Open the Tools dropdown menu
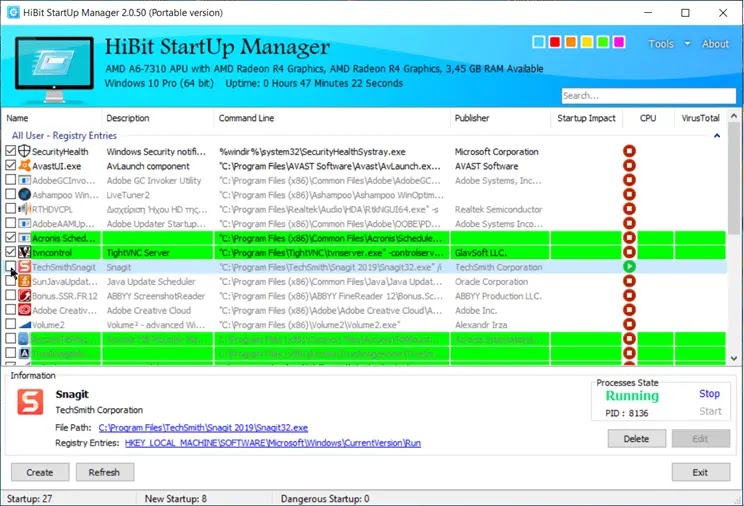This screenshot has height=506, width=744. [669, 44]
